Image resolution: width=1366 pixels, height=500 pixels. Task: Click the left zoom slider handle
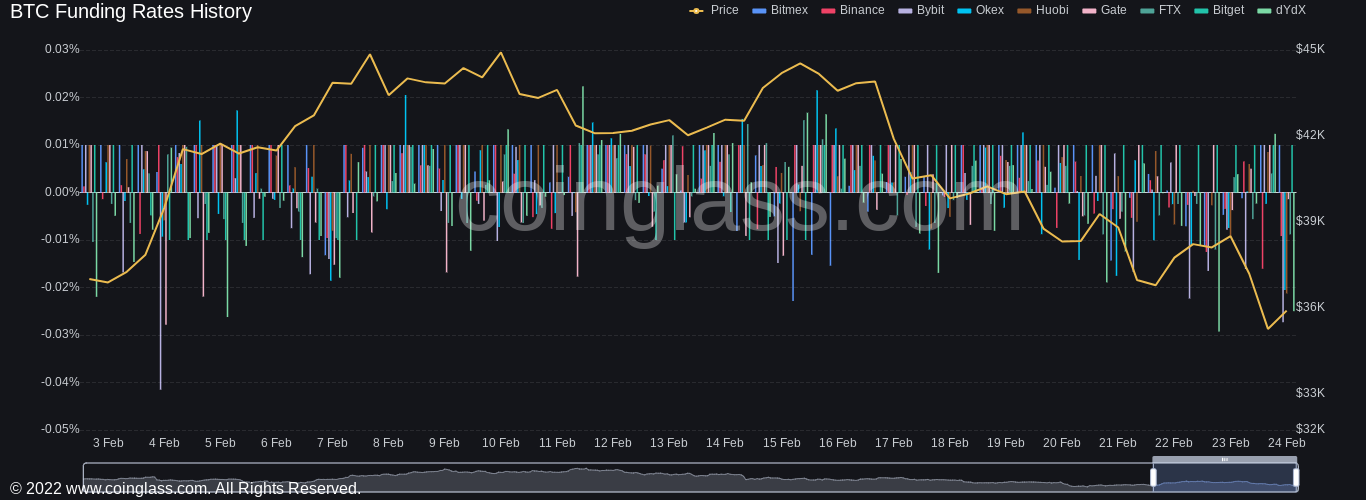coord(1153,478)
